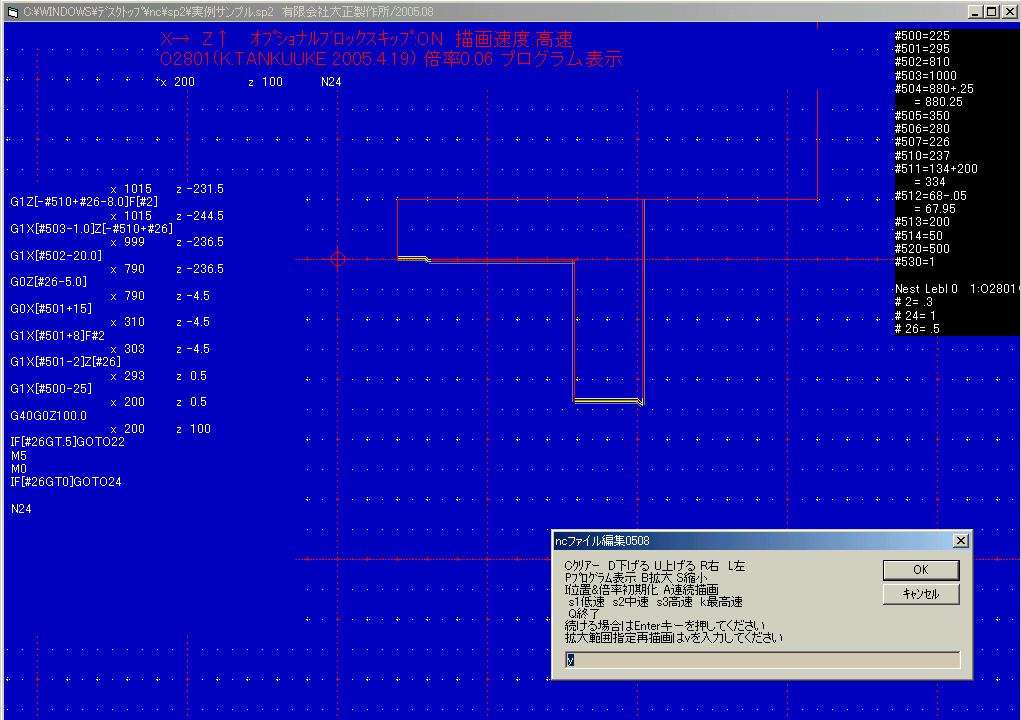The image size is (1021, 720).
Task: Maximize the main application window
Action: coord(991,11)
